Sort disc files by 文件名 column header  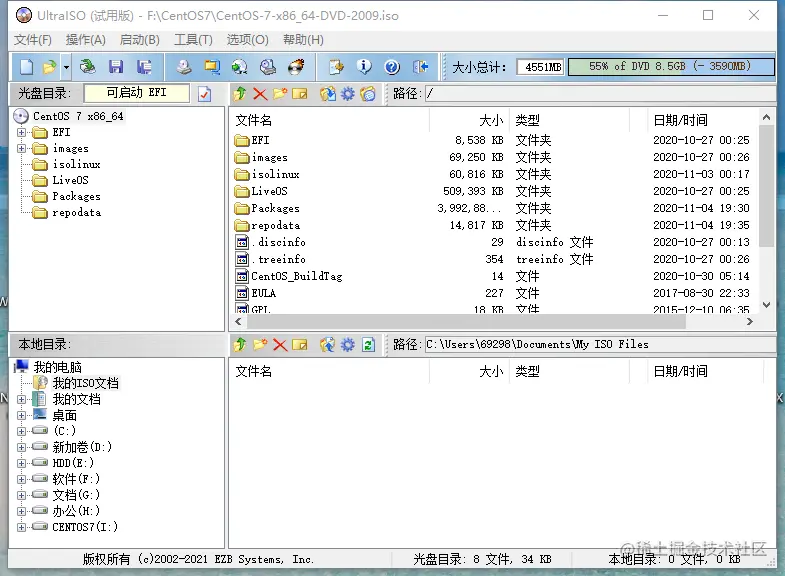329,120
